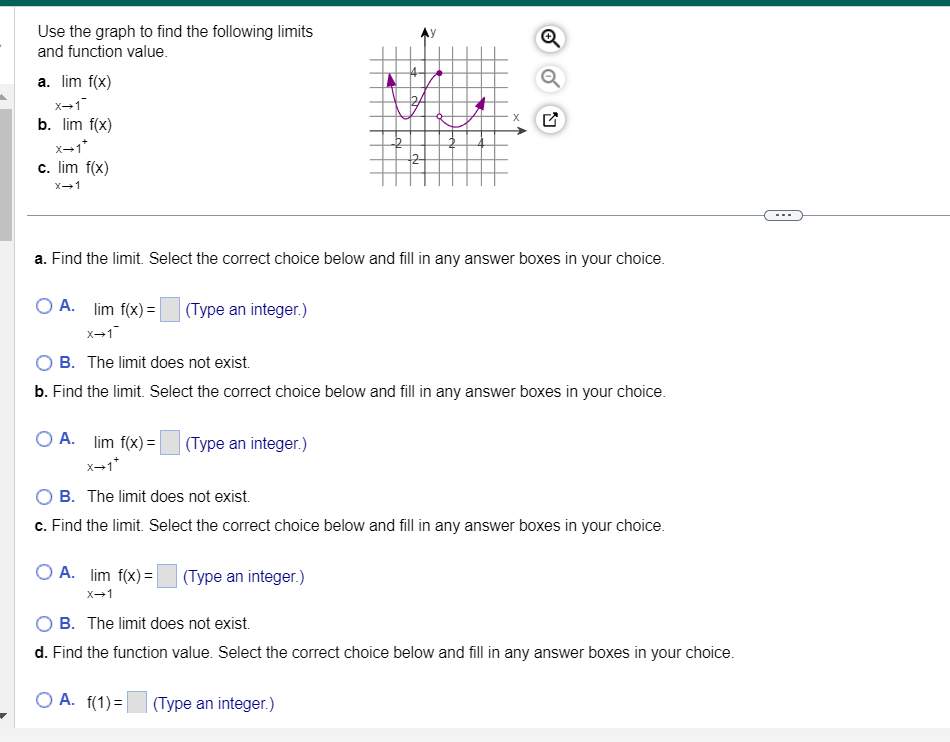
Task: Choose B limit does not exist, part c
Action: pos(44,624)
